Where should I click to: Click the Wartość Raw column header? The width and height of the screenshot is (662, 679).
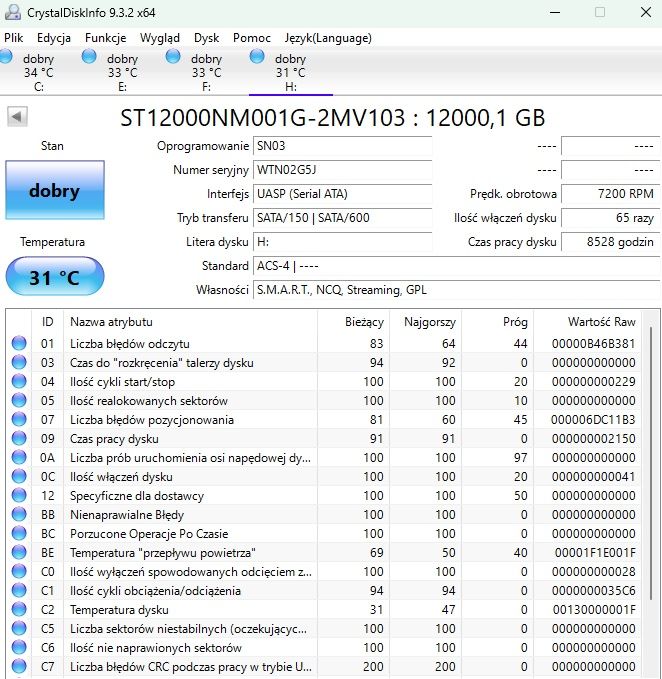click(x=601, y=322)
